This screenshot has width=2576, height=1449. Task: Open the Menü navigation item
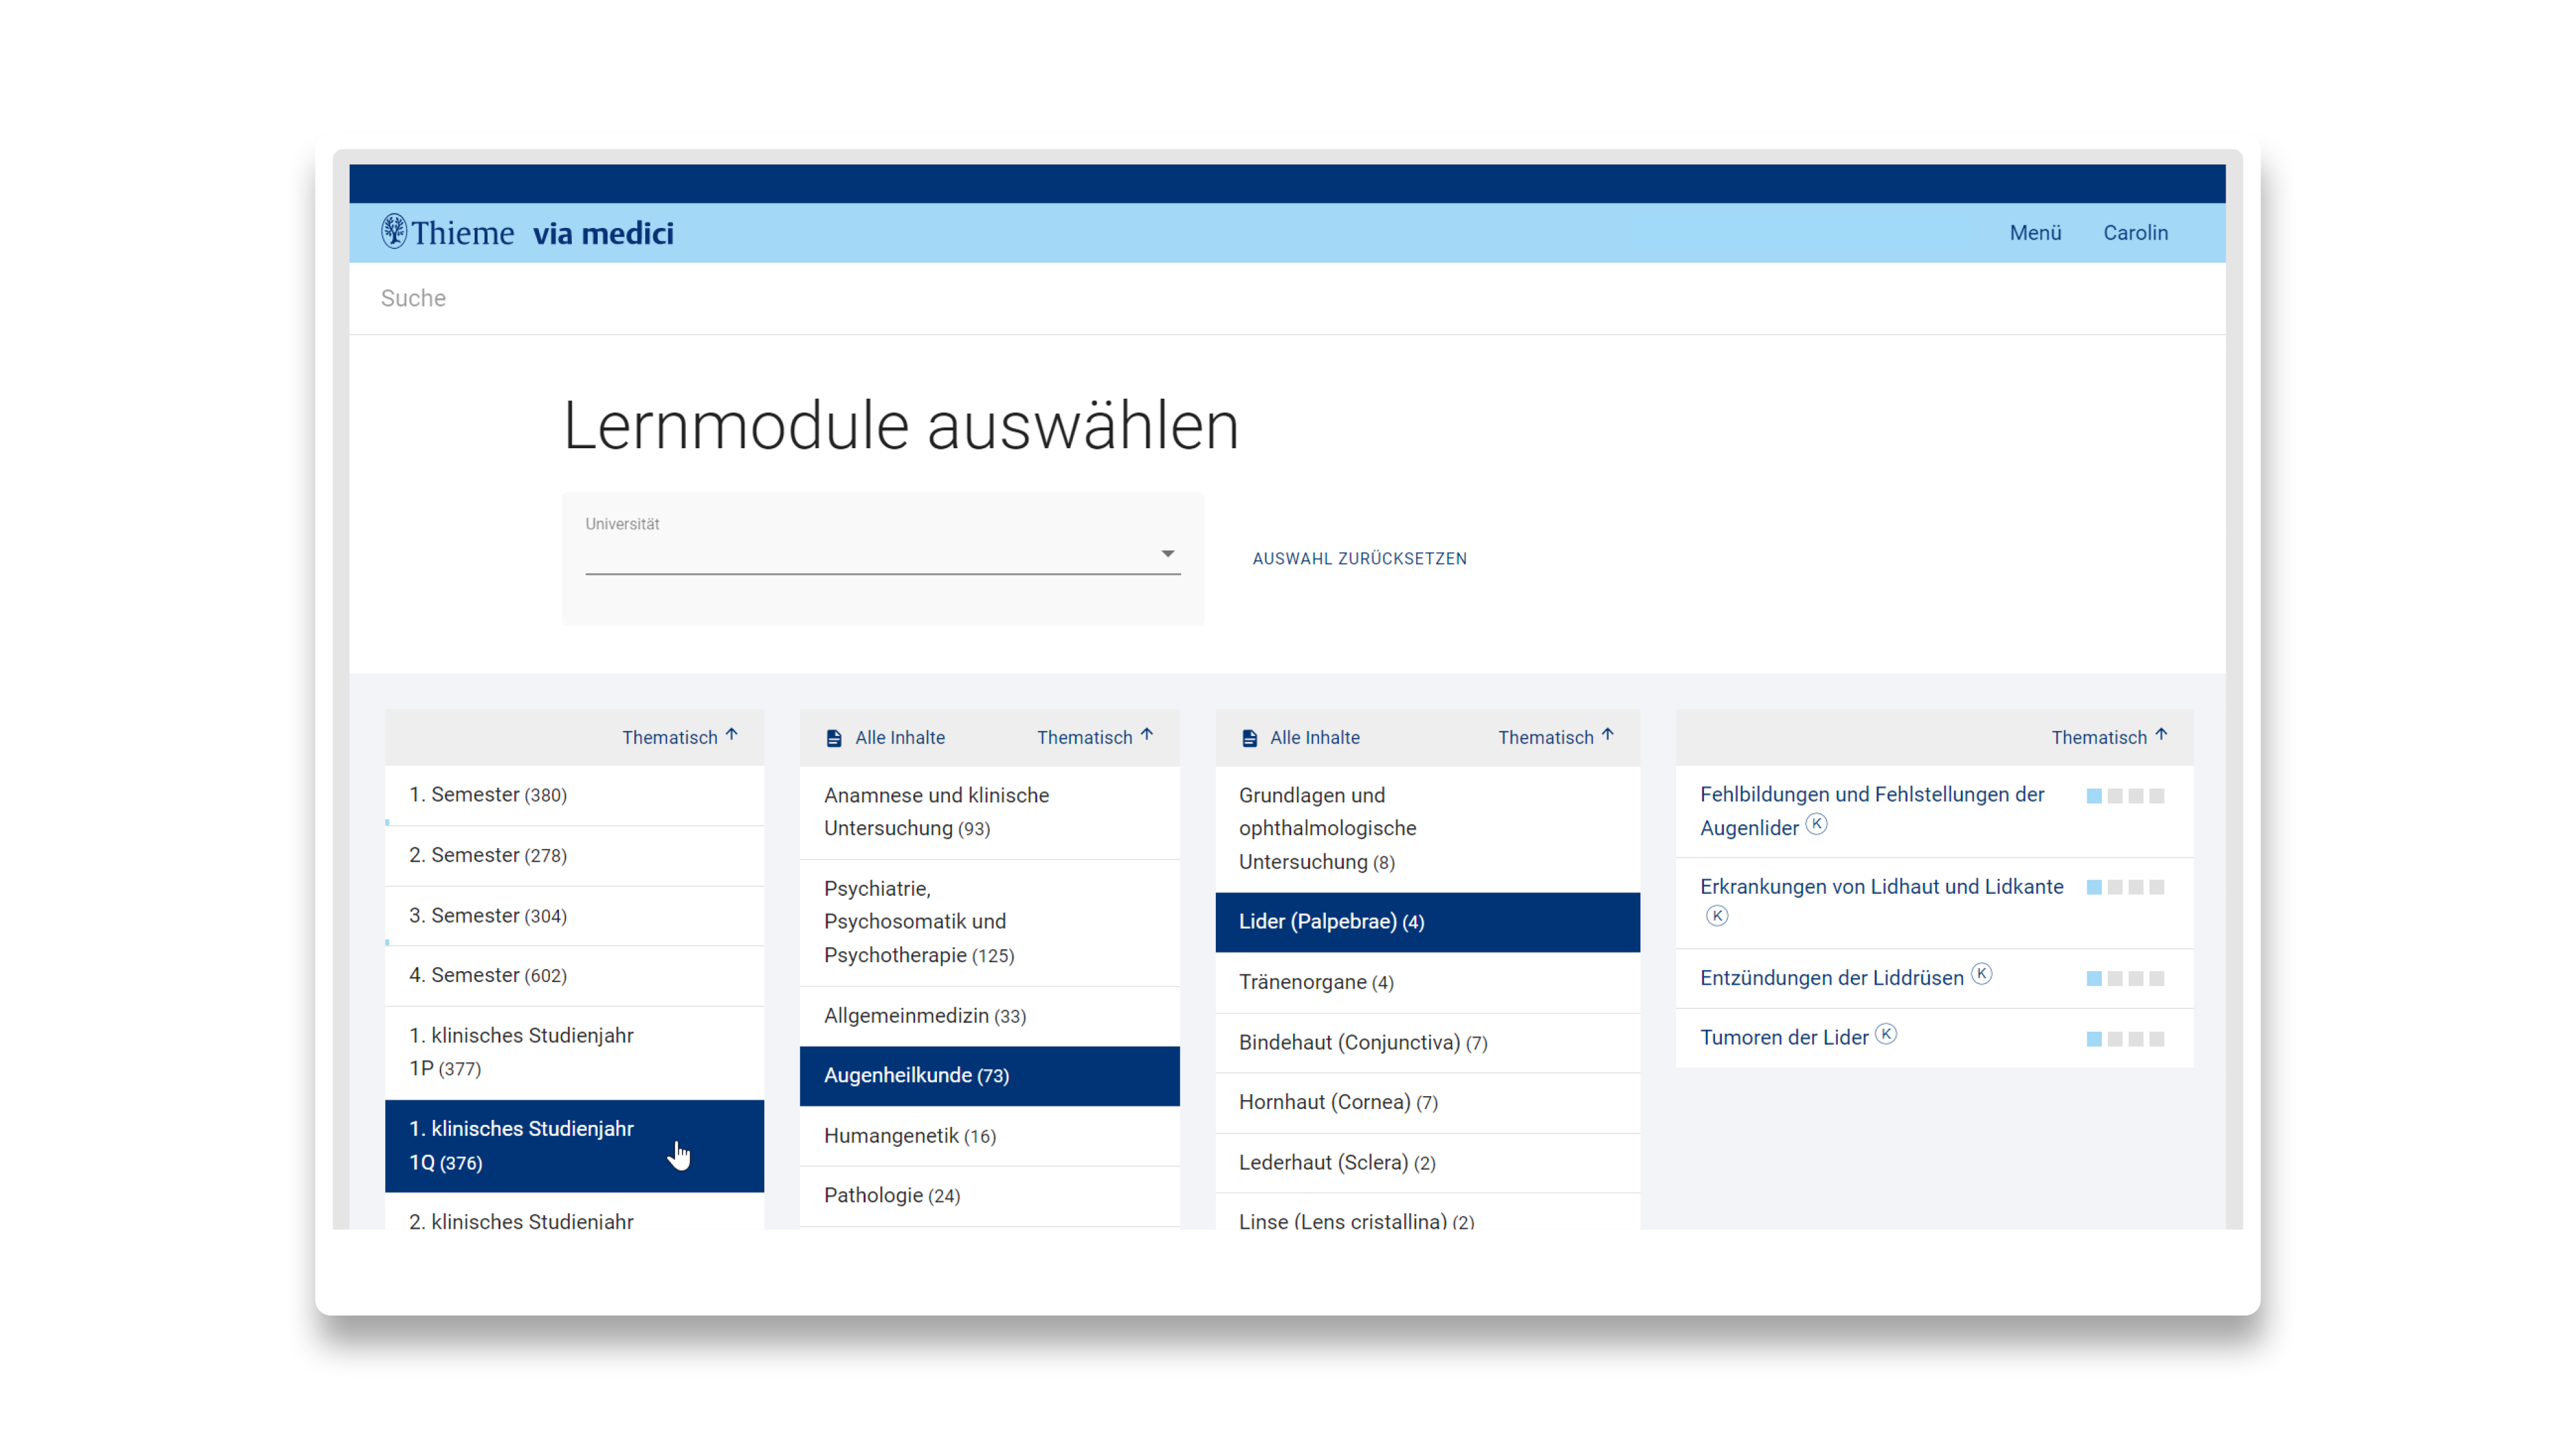coord(2035,233)
